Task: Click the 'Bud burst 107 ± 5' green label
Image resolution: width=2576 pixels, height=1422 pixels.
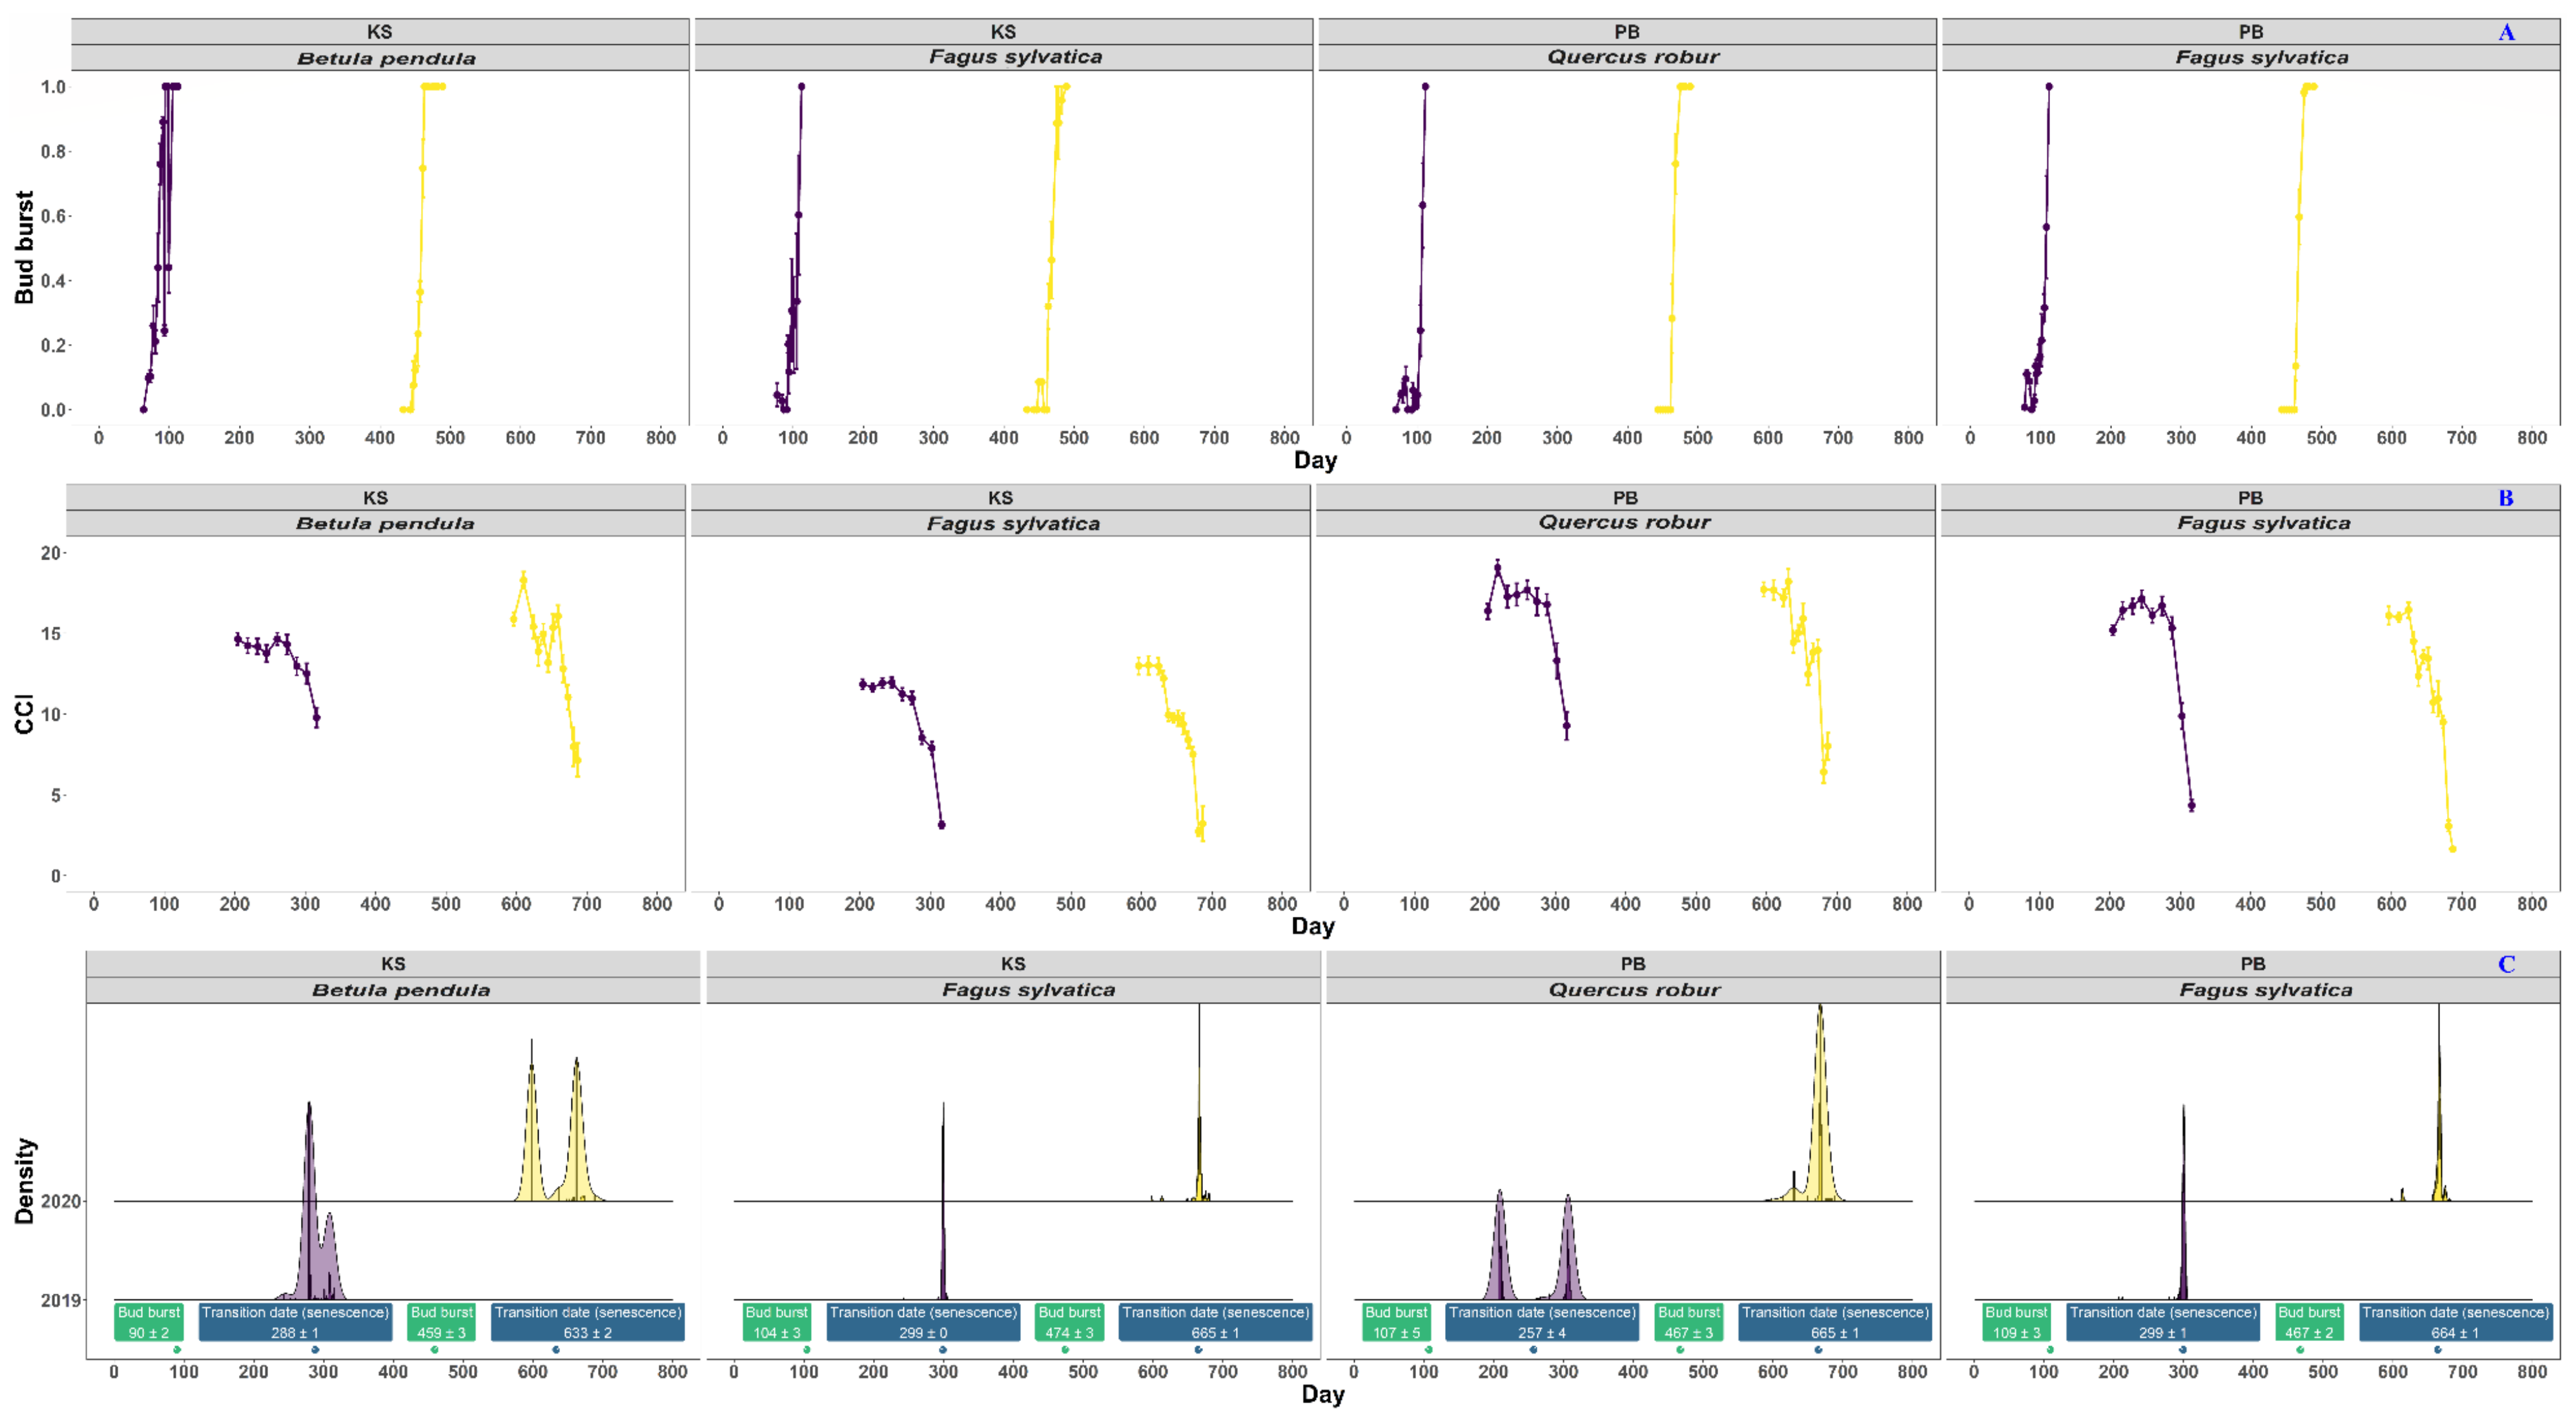Action: click(1396, 1322)
